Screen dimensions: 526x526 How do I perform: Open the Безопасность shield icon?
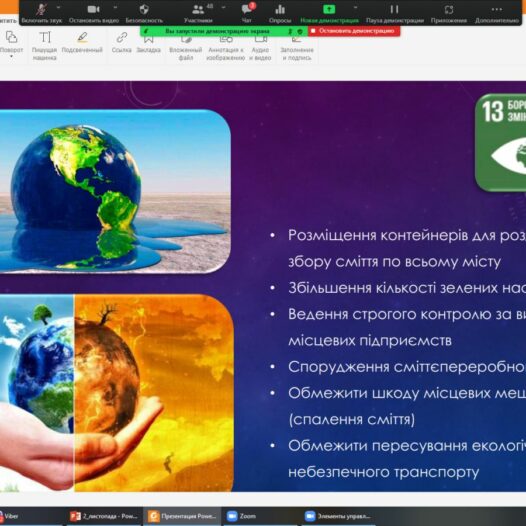coord(144,13)
